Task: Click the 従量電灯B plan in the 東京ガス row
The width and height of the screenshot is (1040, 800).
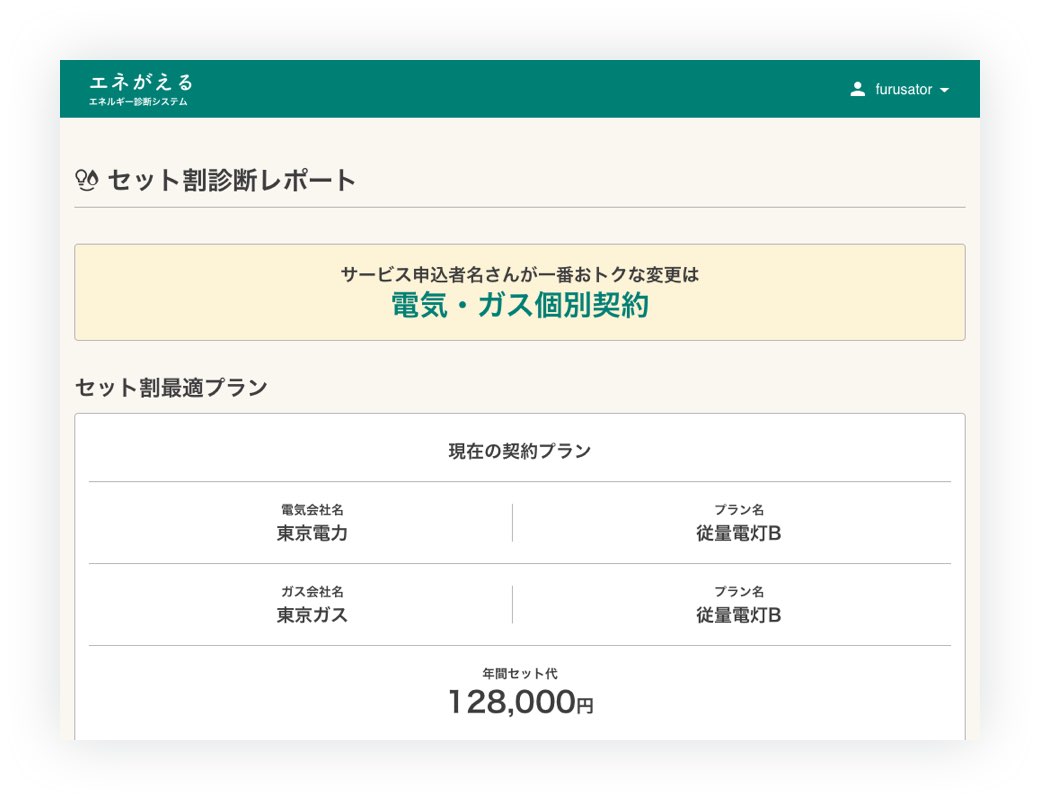Action: pyautogui.click(x=739, y=615)
